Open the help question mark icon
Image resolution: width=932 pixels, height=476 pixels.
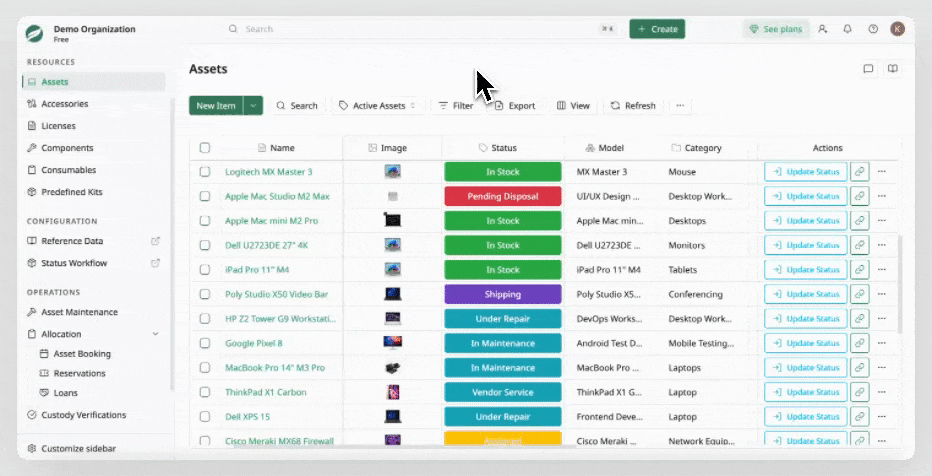click(x=873, y=29)
